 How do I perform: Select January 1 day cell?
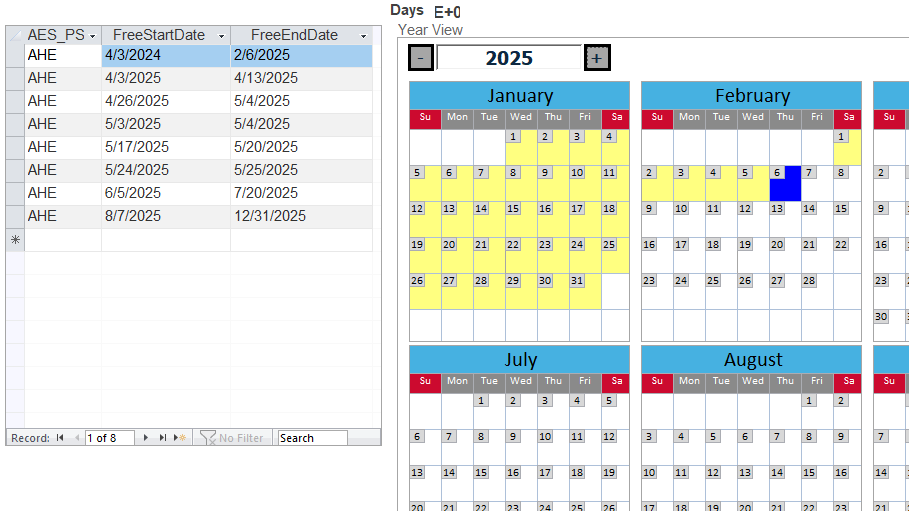pos(521,147)
